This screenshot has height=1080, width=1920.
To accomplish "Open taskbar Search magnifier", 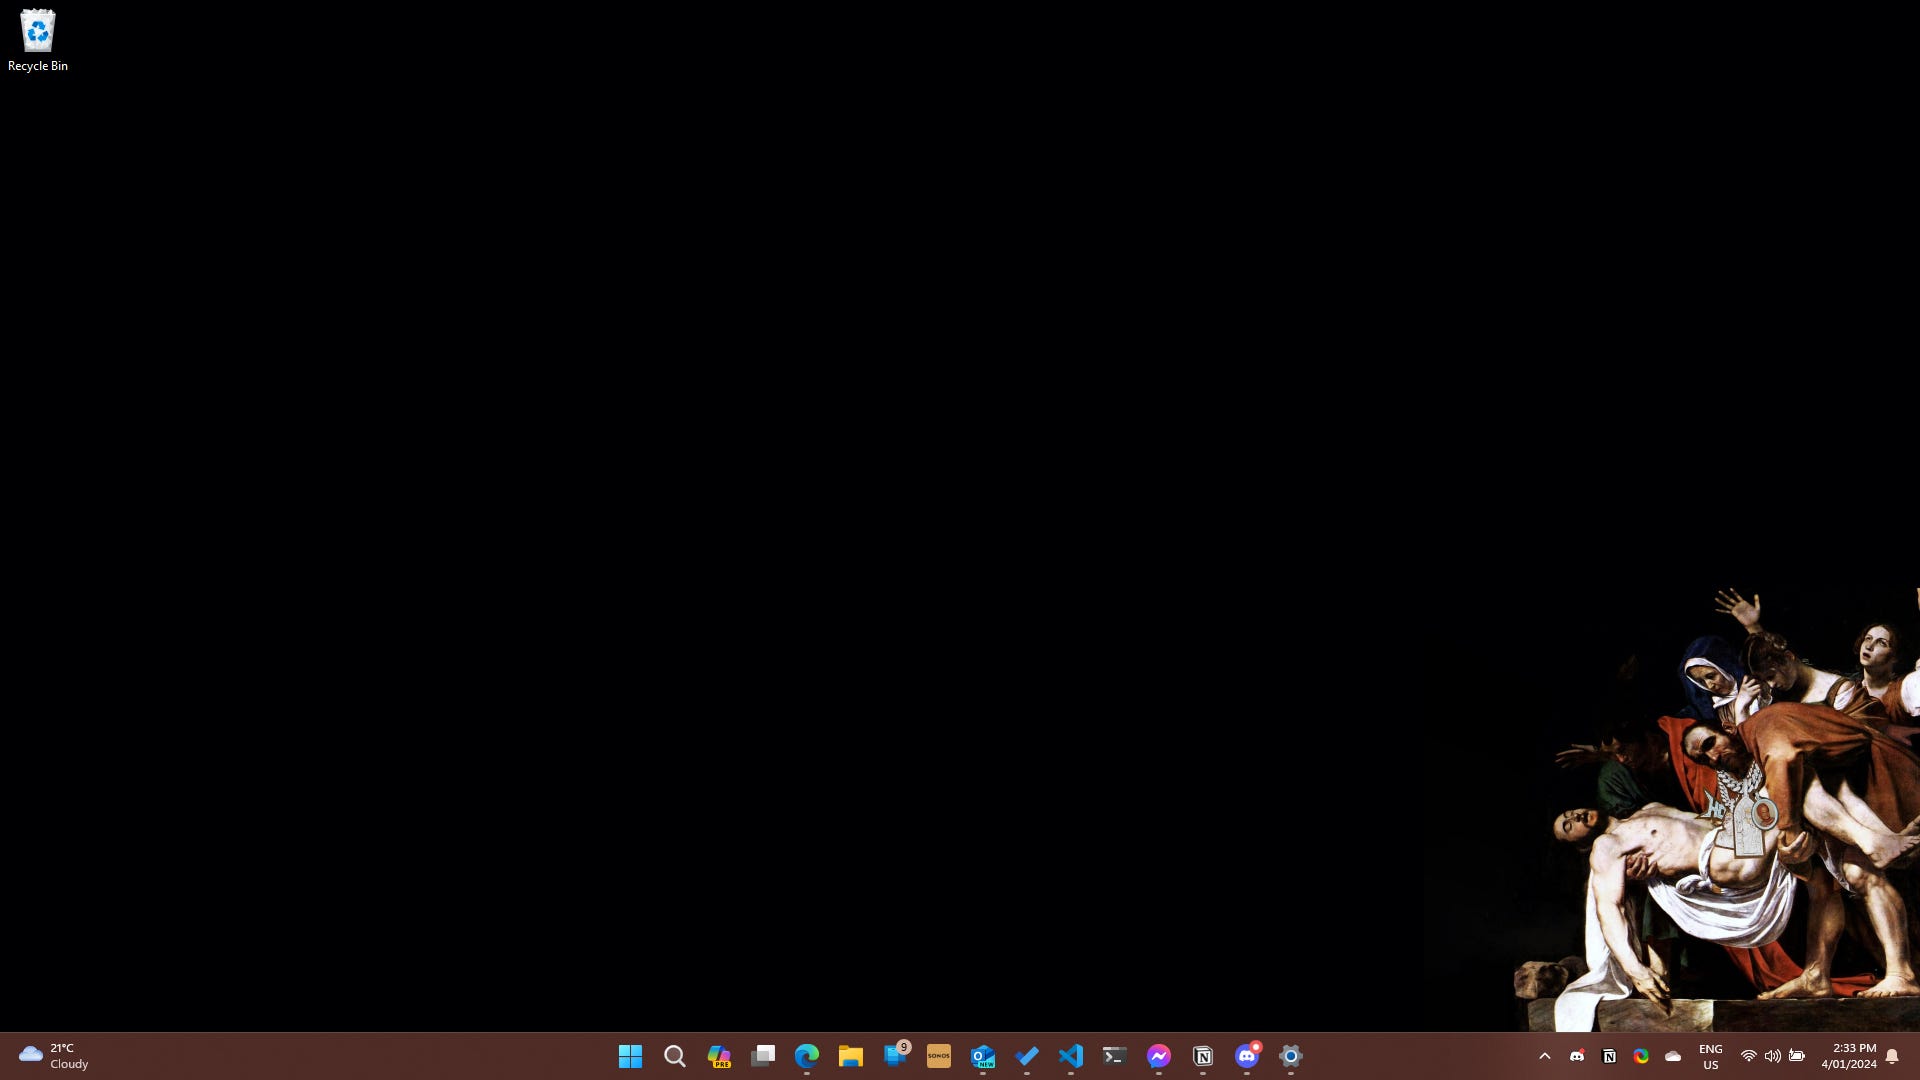I will point(675,1056).
